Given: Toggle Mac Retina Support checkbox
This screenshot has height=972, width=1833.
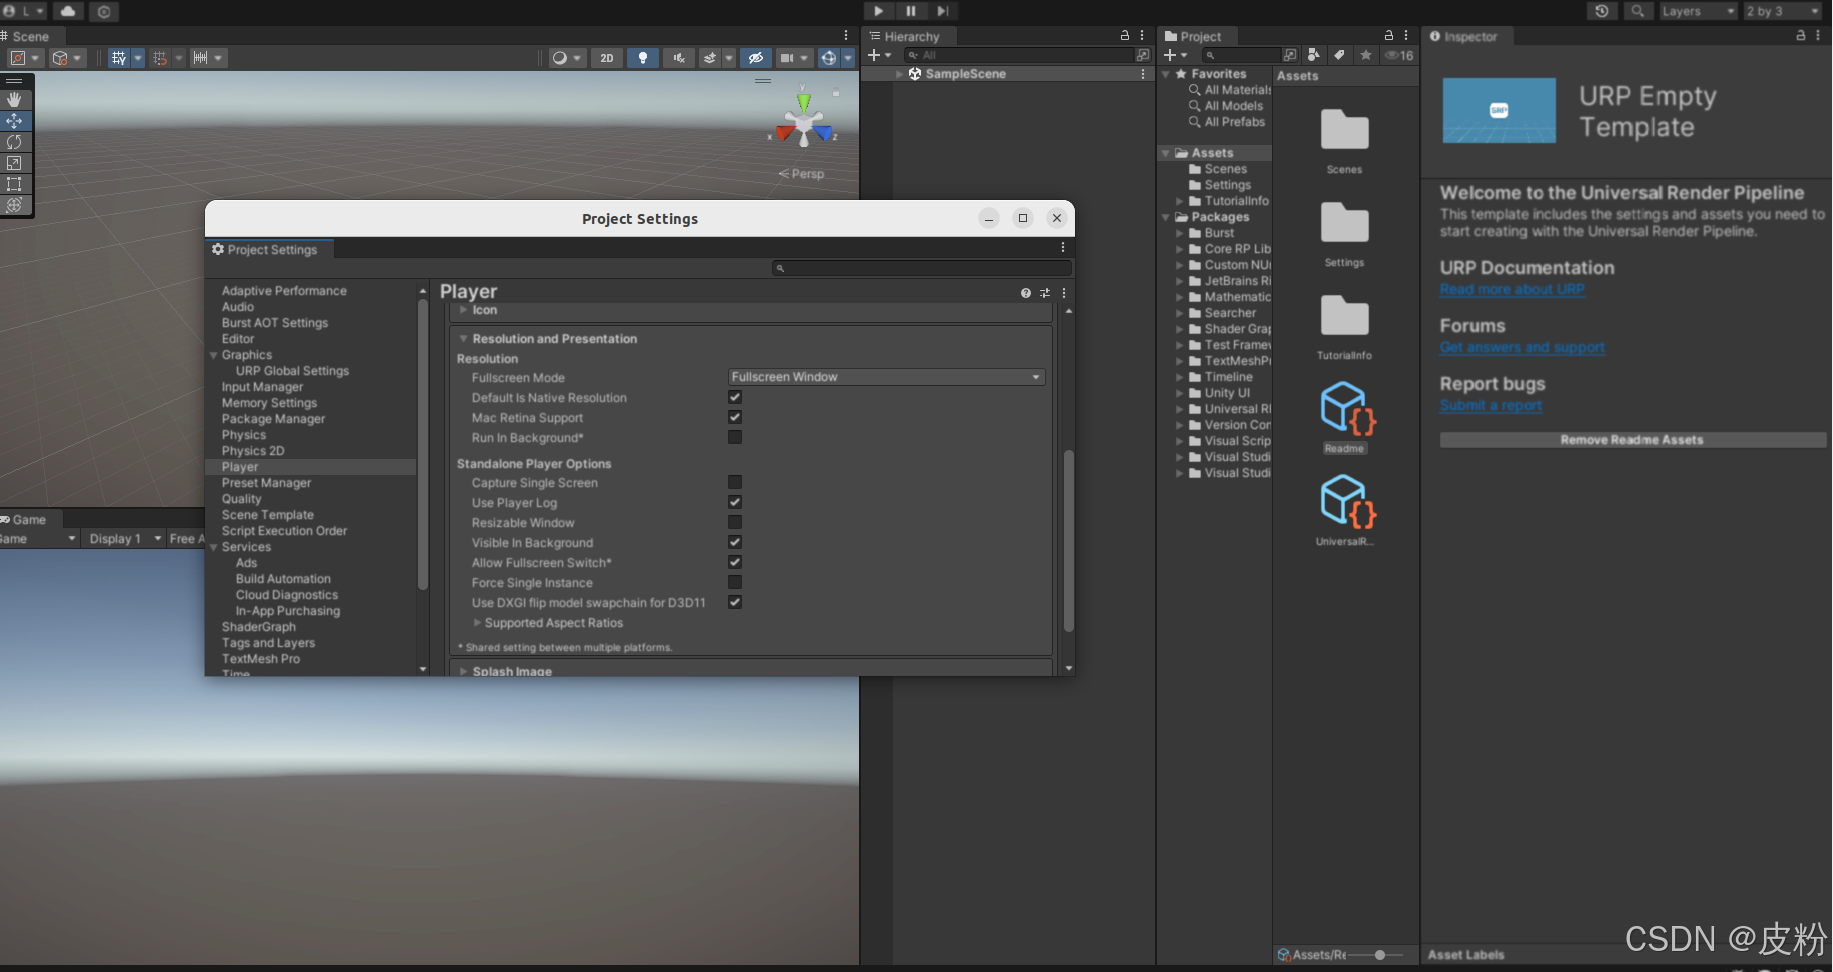Looking at the screenshot, I should (x=735, y=417).
